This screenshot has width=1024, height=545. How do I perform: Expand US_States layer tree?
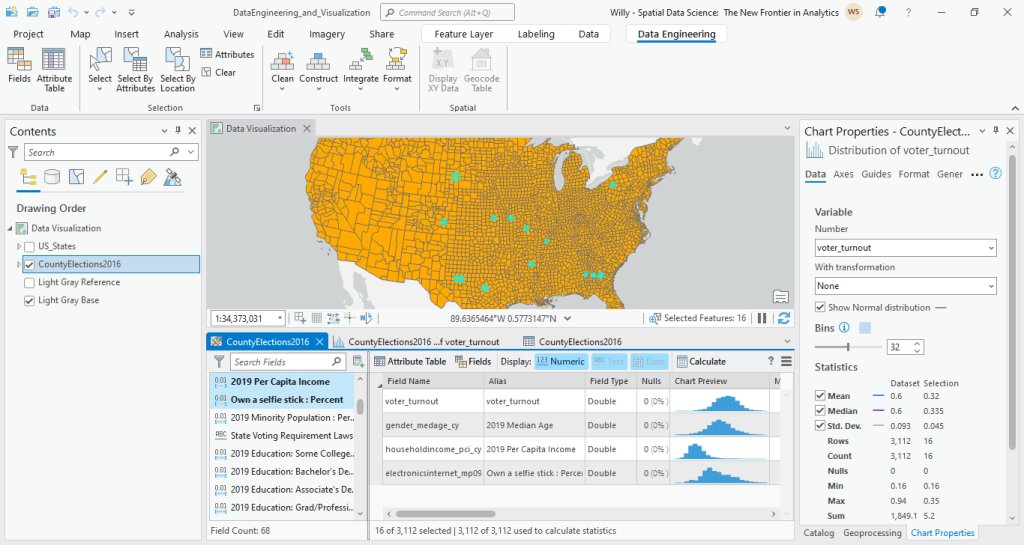coord(19,247)
